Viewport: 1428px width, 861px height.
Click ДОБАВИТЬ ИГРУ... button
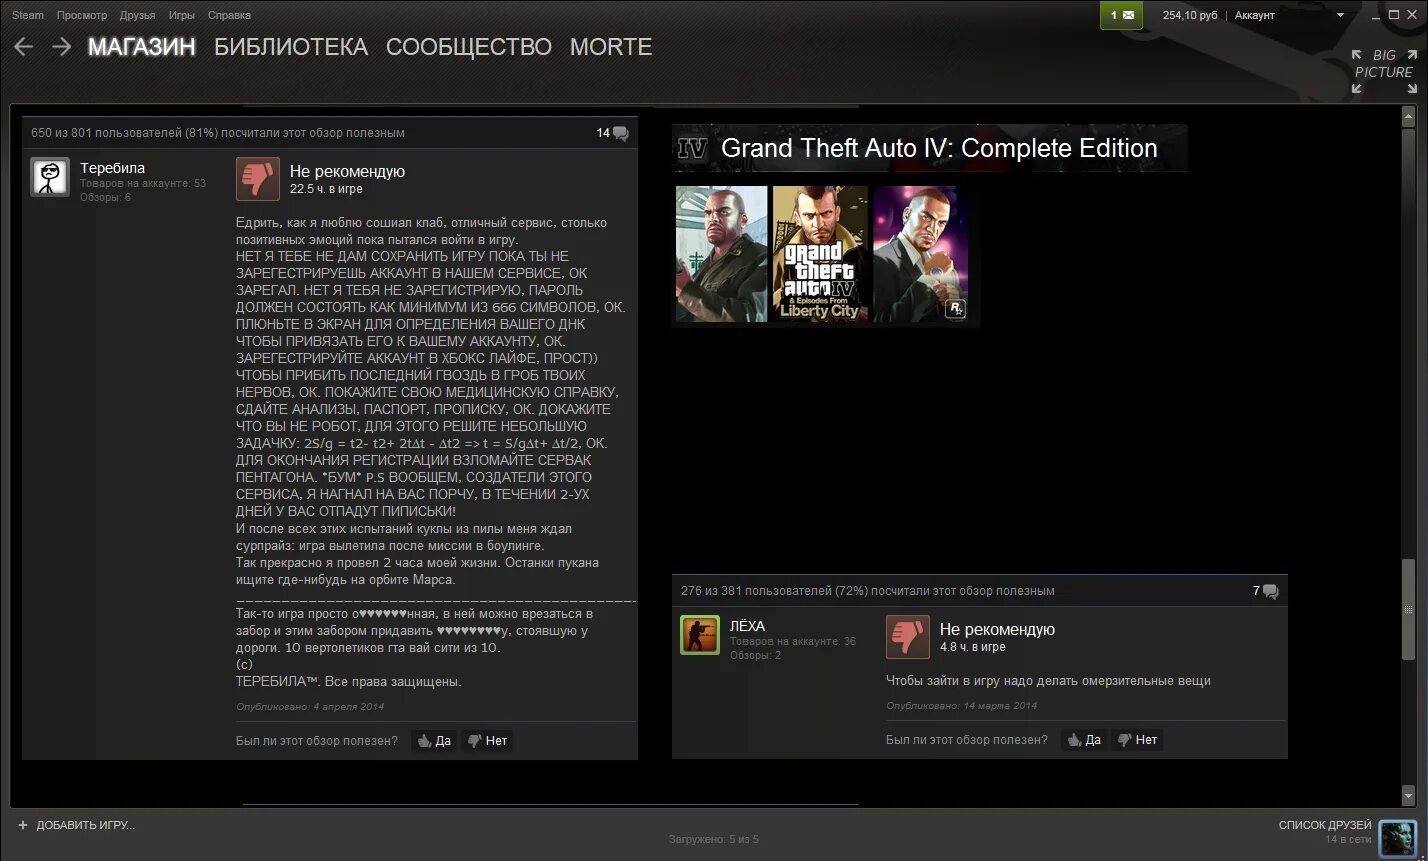click(x=76, y=825)
